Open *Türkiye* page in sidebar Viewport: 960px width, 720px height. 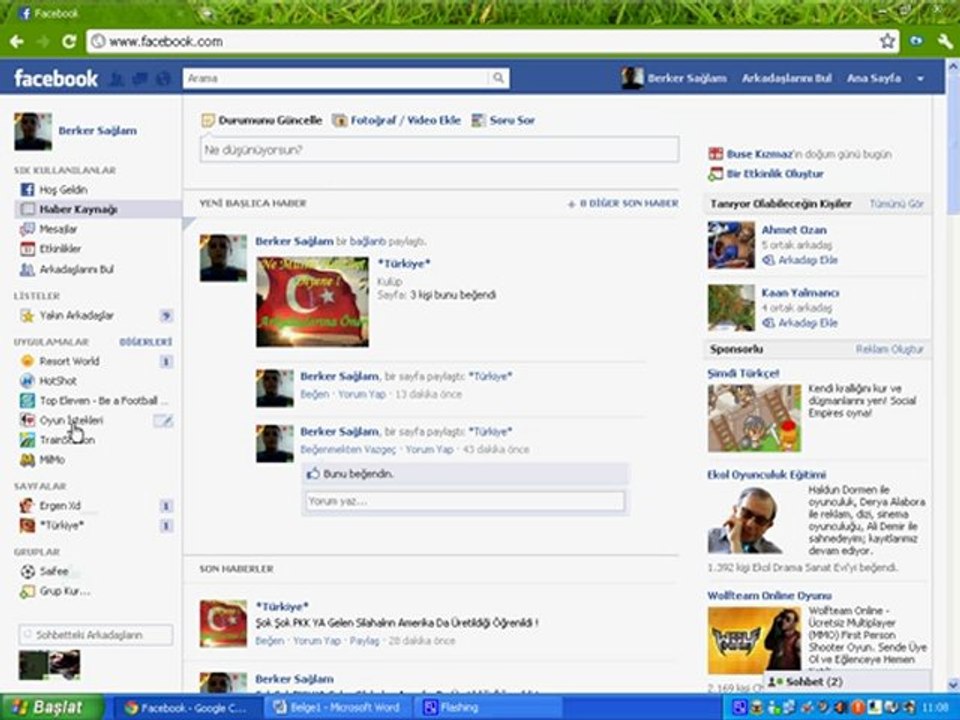click(61, 525)
